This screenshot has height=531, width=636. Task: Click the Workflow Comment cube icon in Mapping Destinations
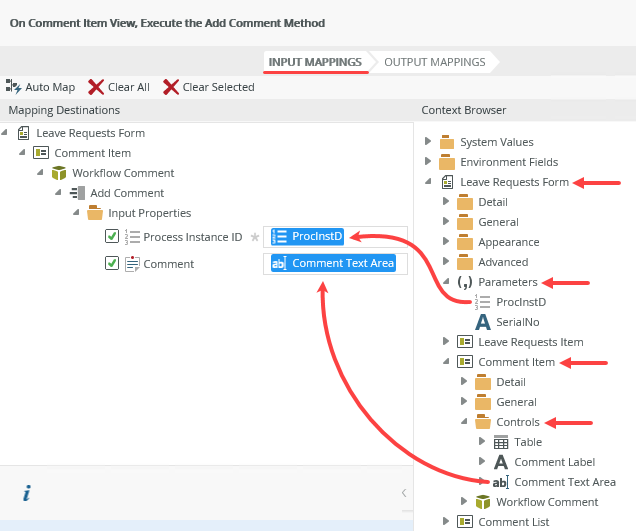[x=59, y=173]
